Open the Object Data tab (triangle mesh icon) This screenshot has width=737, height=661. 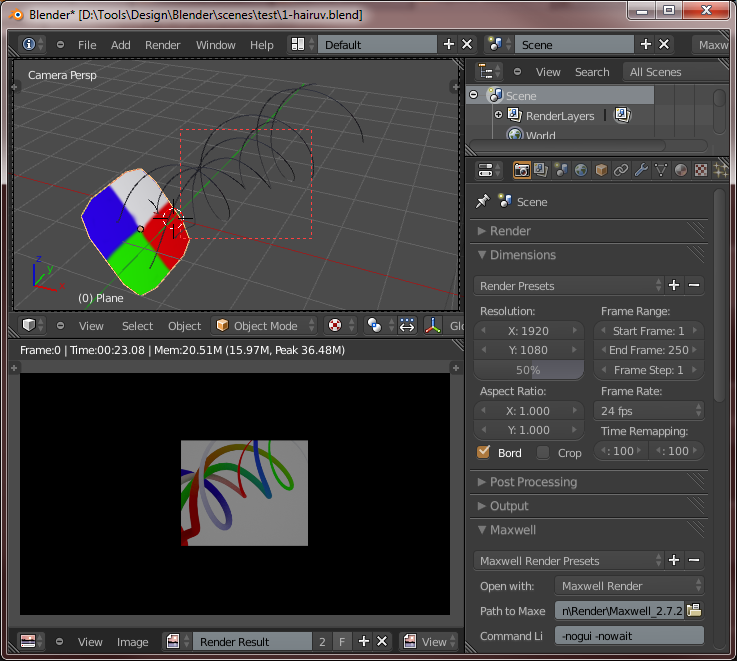pos(661,170)
